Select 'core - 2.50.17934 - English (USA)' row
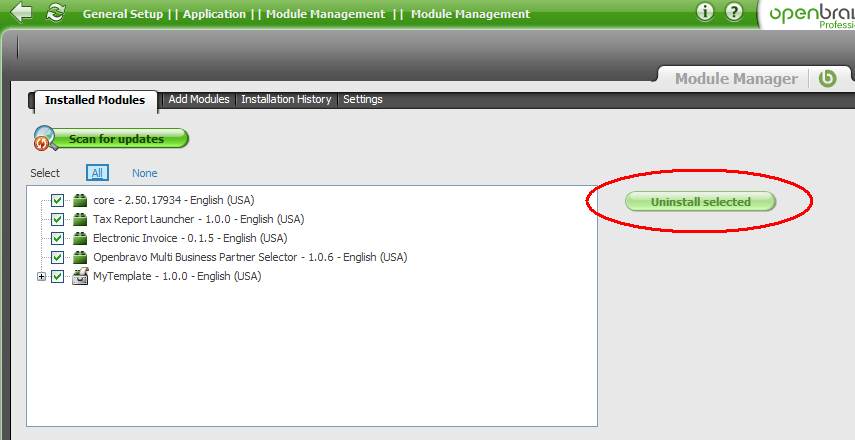Image resolution: width=855 pixels, height=440 pixels. [x=173, y=200]
